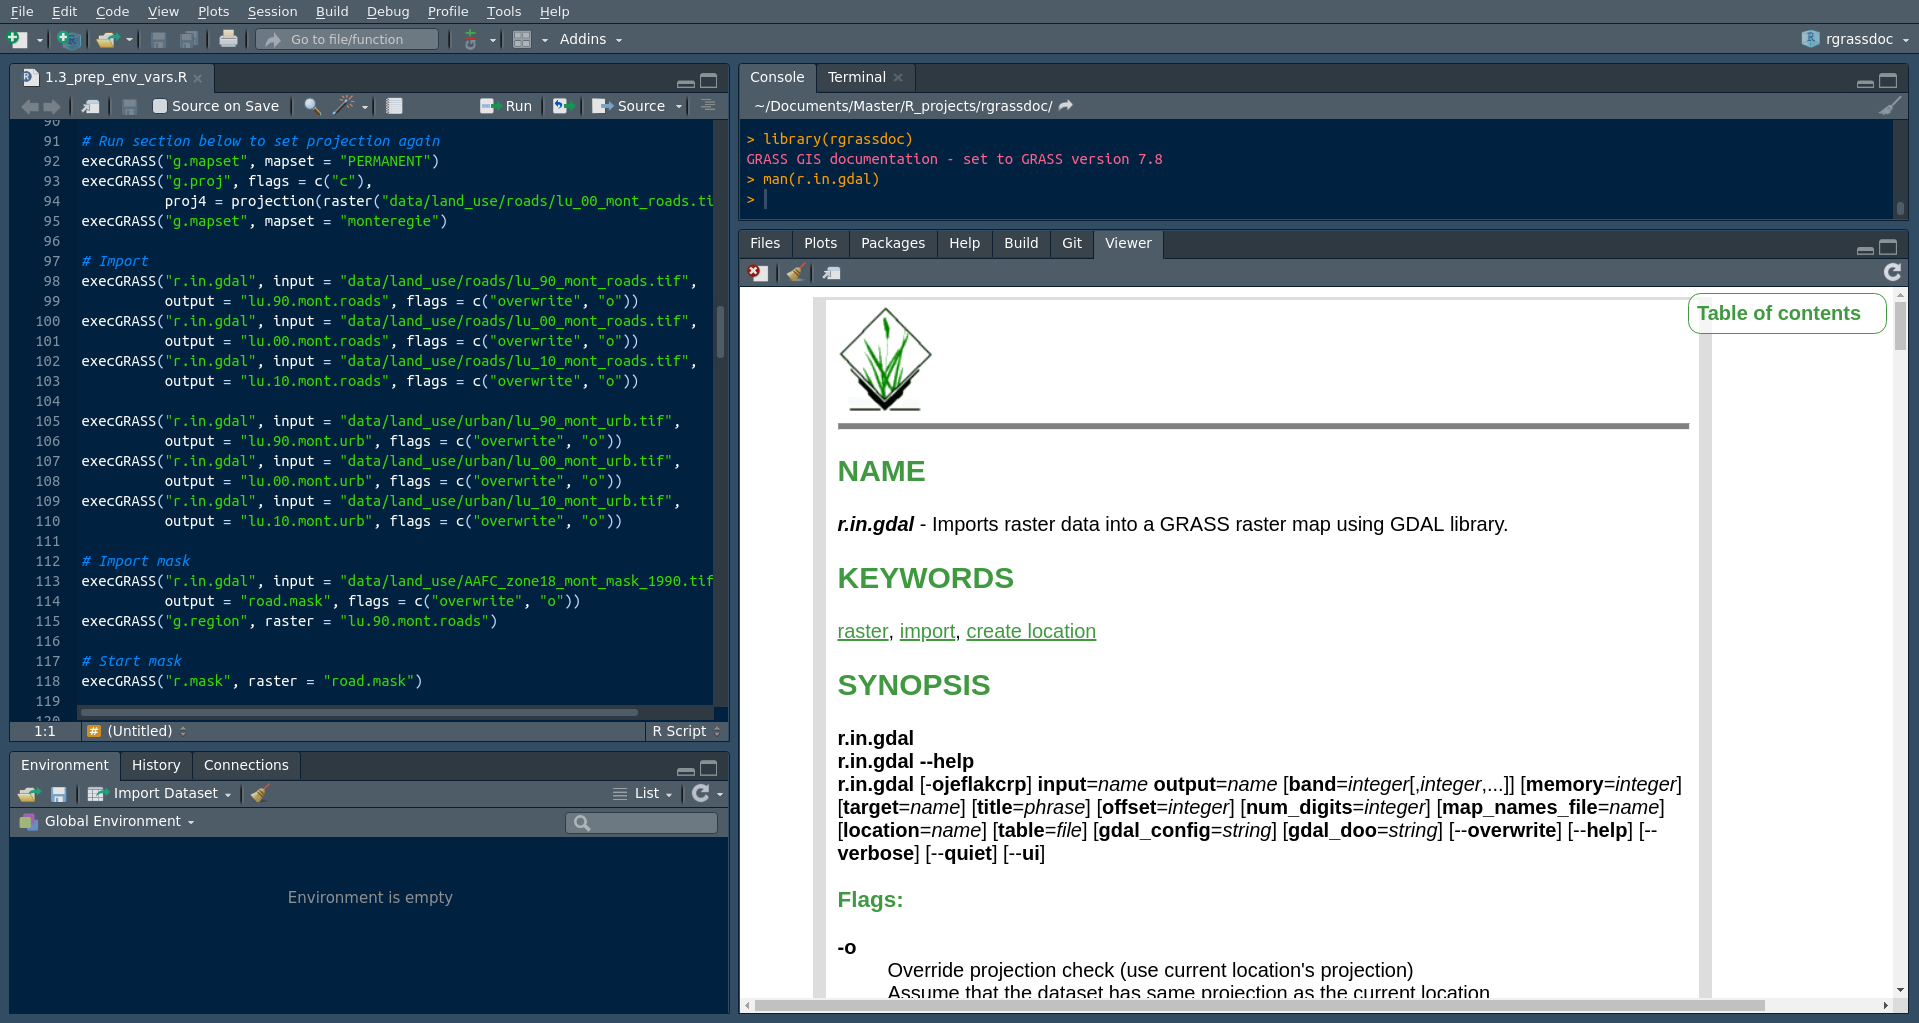Screen dimensions: 1919x1023
Task: Switch to the History tab
Action: 156,765
